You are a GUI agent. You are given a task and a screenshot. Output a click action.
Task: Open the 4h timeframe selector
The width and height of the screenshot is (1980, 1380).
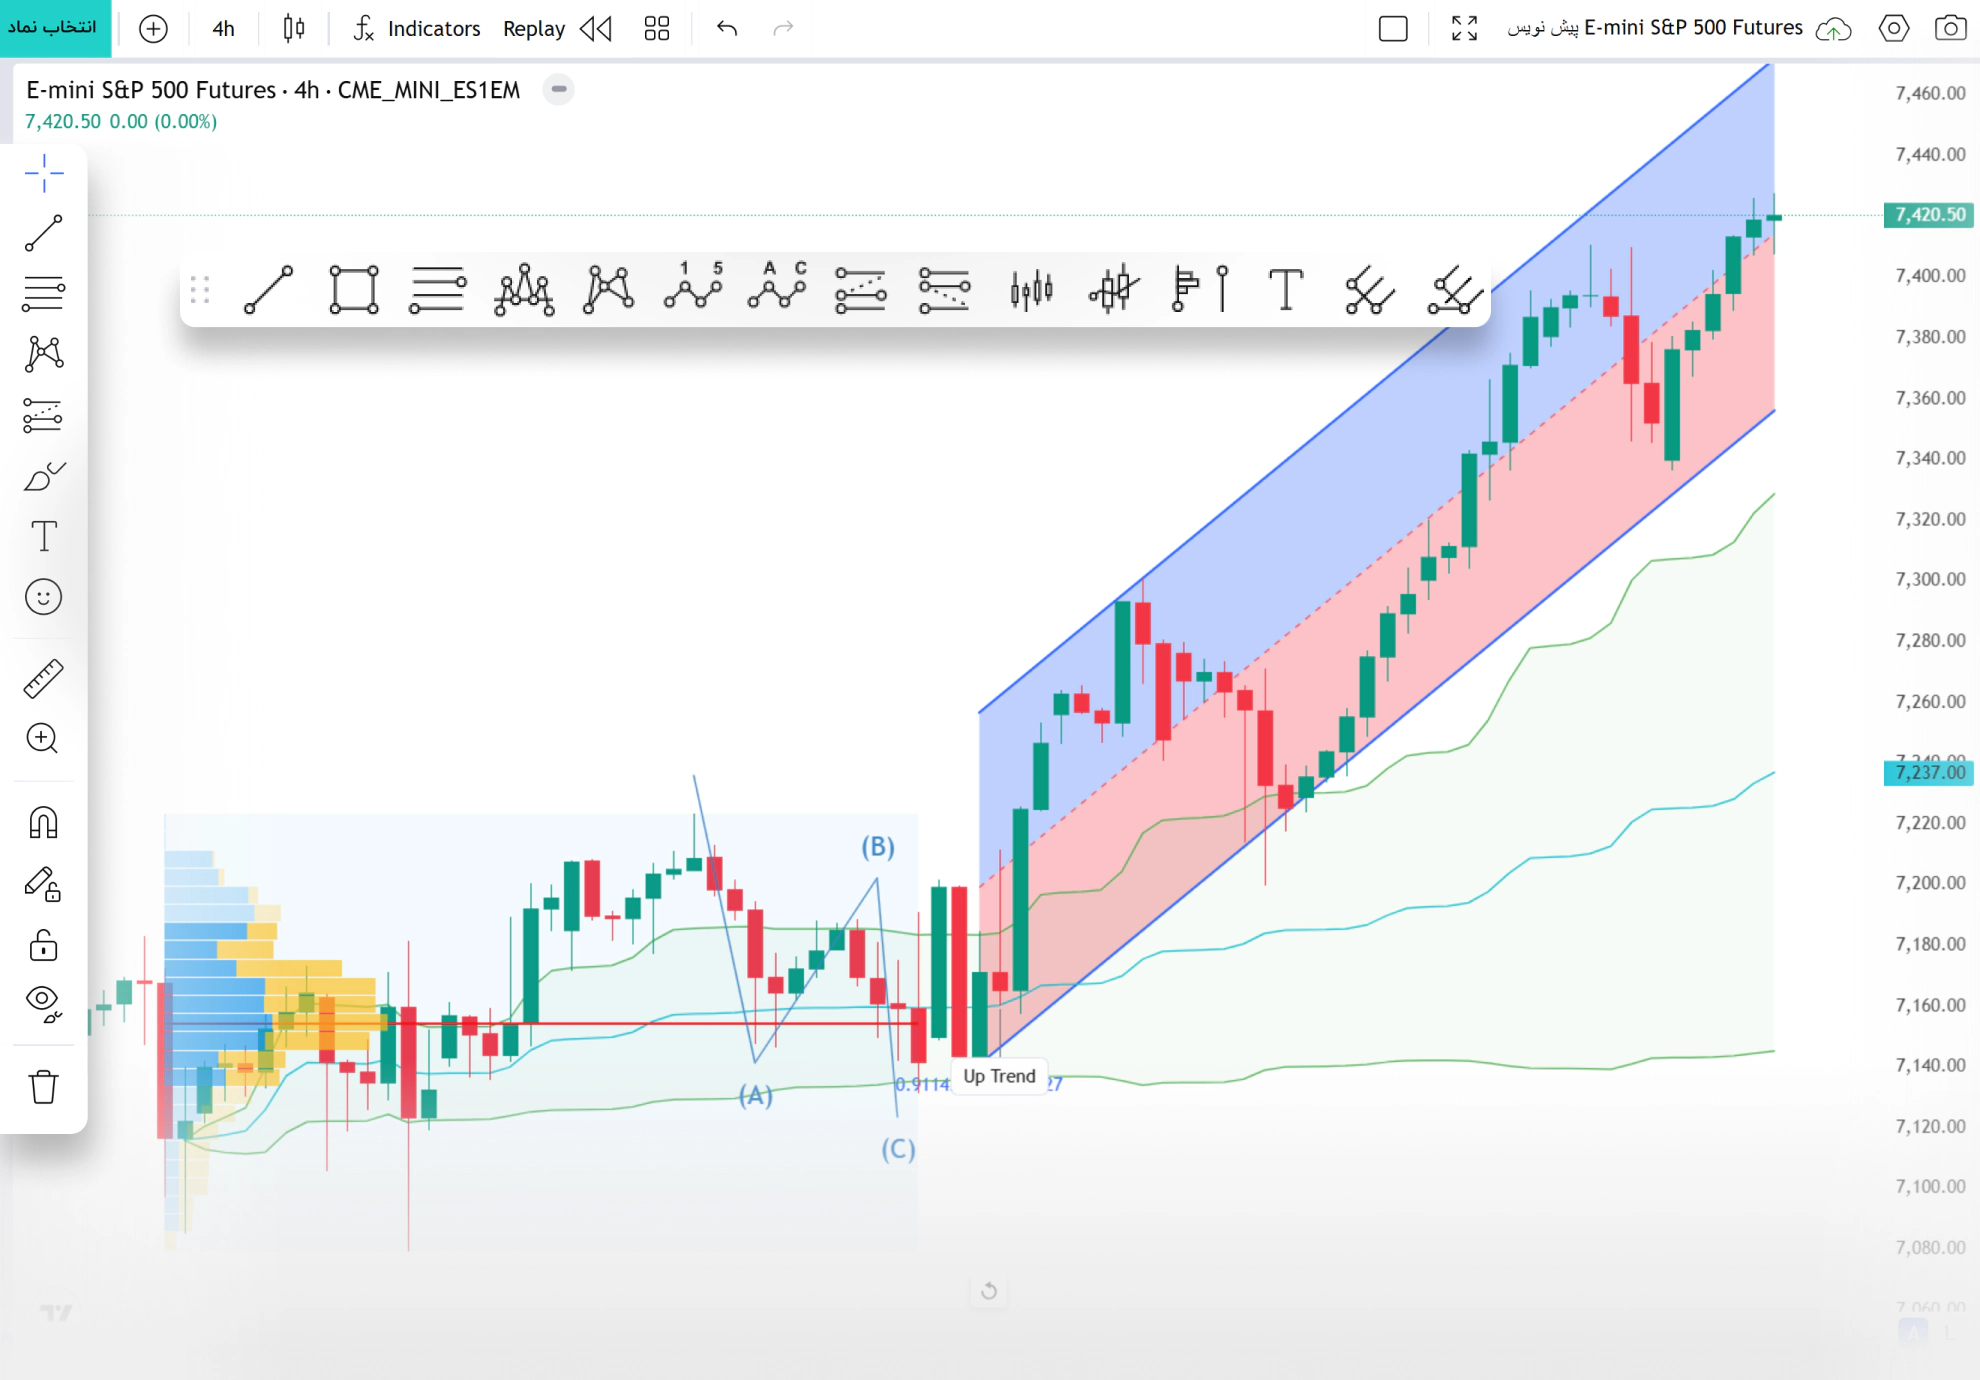click(223, 29)
